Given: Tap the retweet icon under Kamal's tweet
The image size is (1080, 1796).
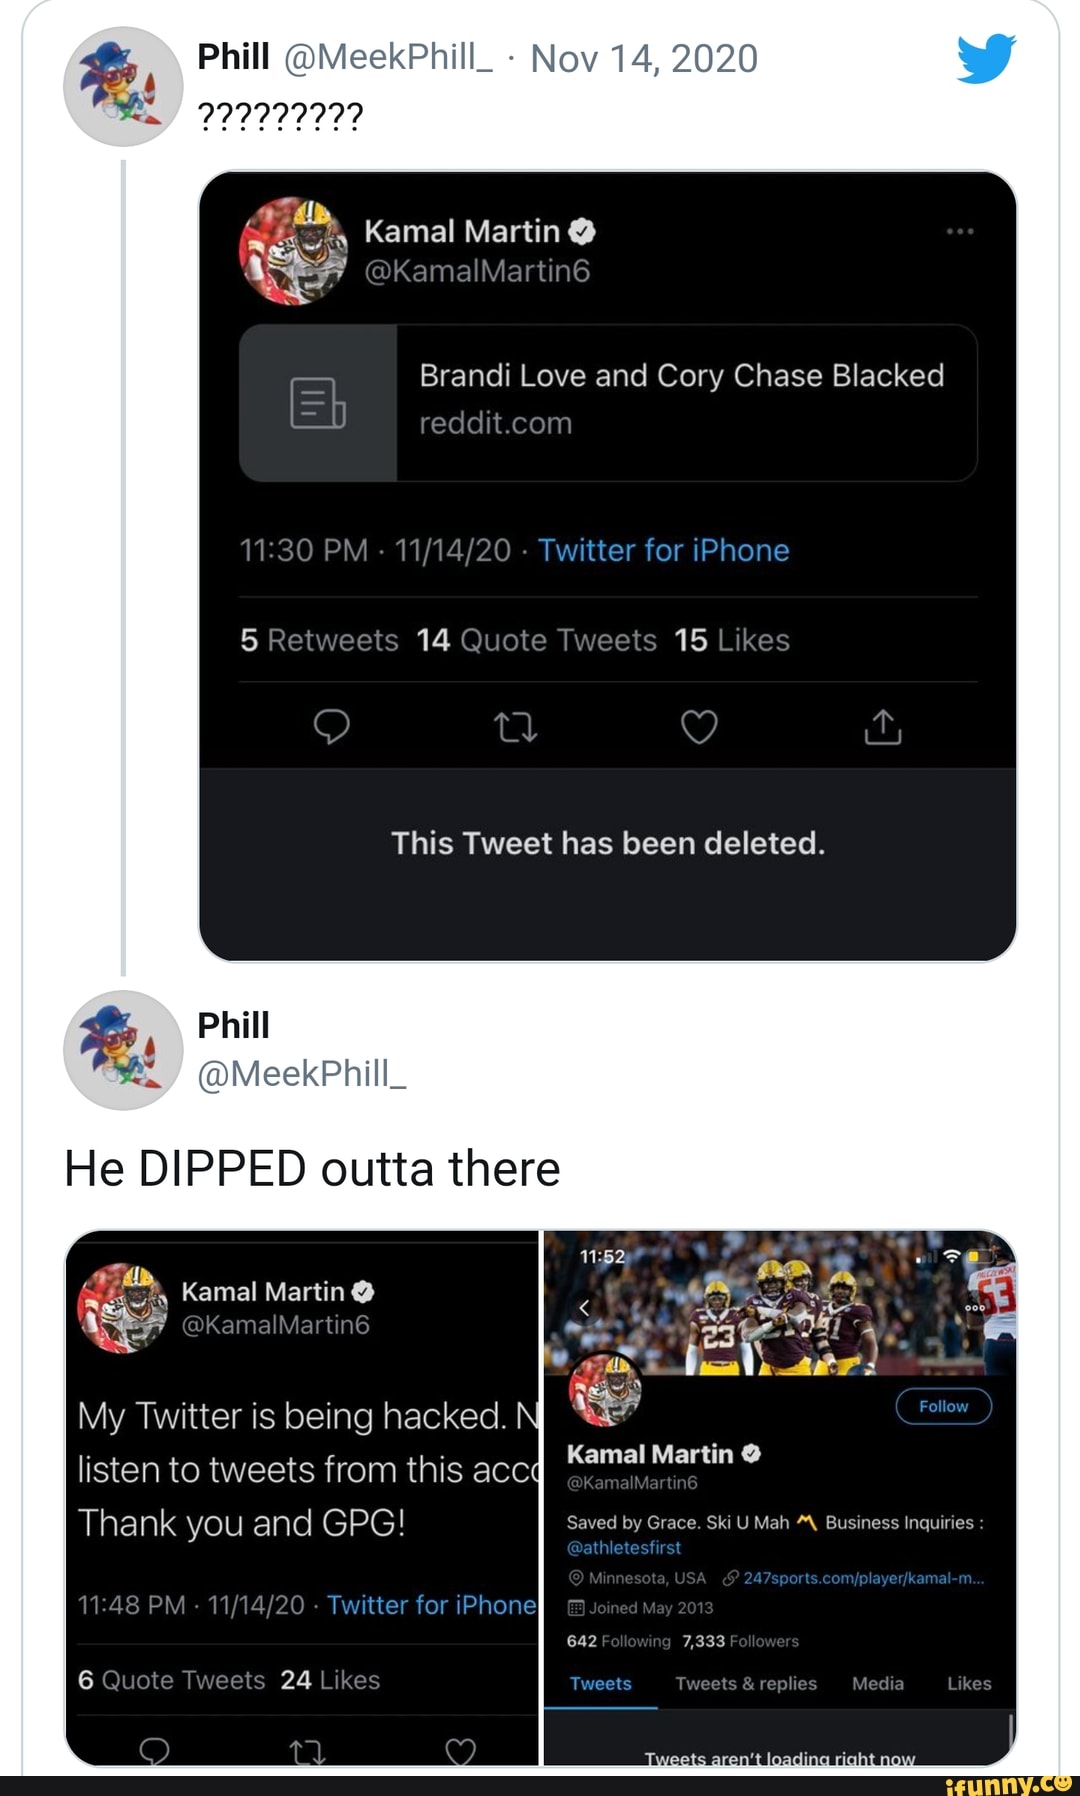Looking at the screenshot, I should [516, 727].
